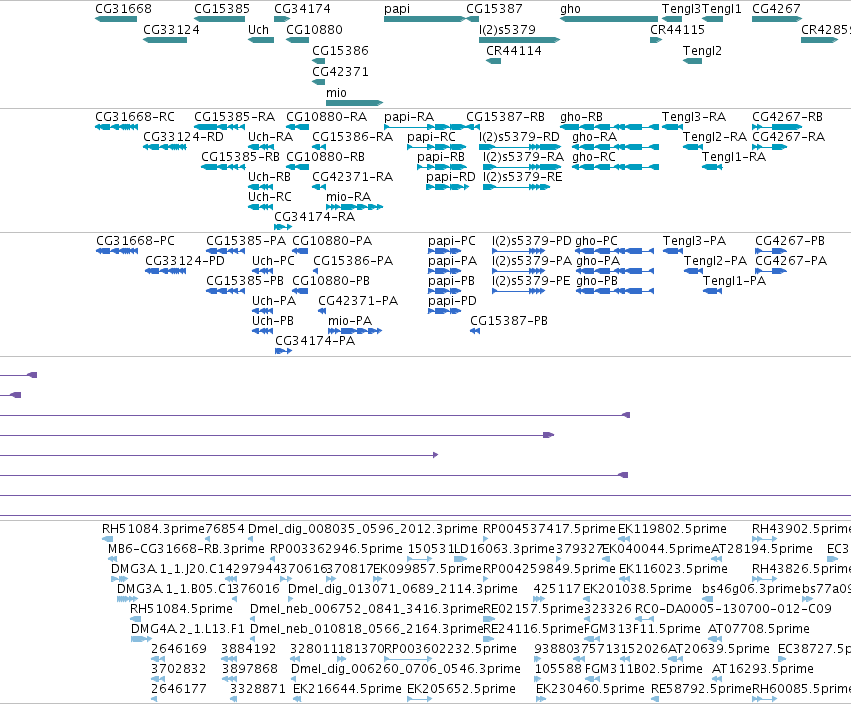Select the RH51084.5prime EST label
This screenshot has width=851, height=704.
[181, 609]
